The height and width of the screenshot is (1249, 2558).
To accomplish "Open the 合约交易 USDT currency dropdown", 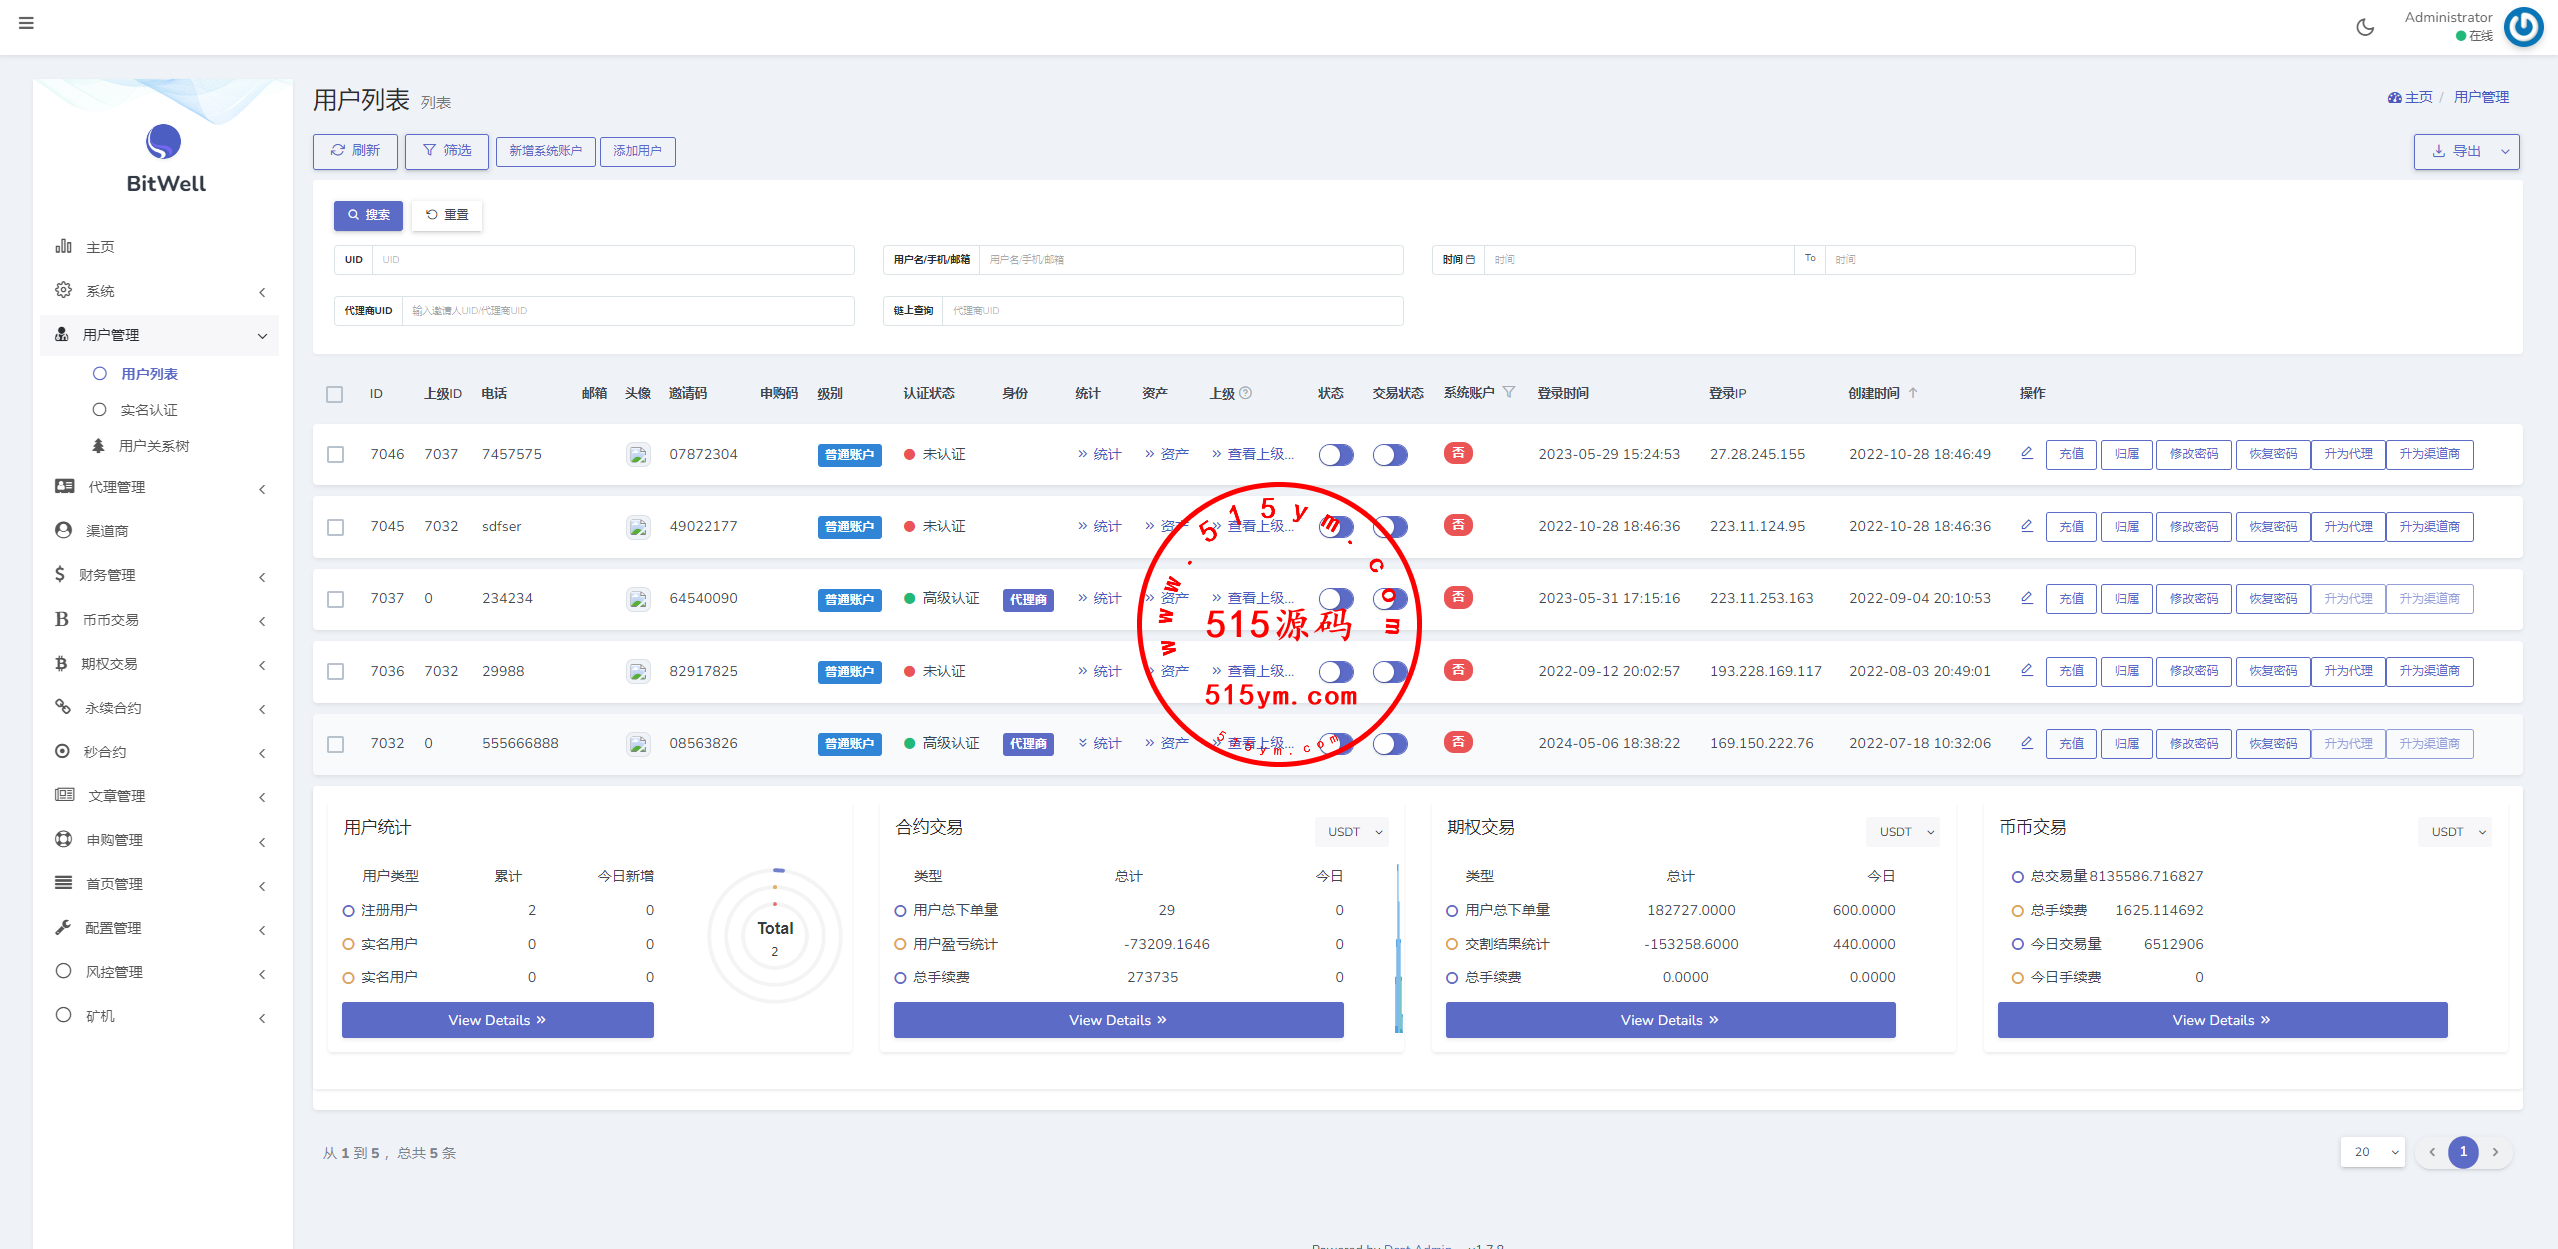I will tap(1352, 831).
